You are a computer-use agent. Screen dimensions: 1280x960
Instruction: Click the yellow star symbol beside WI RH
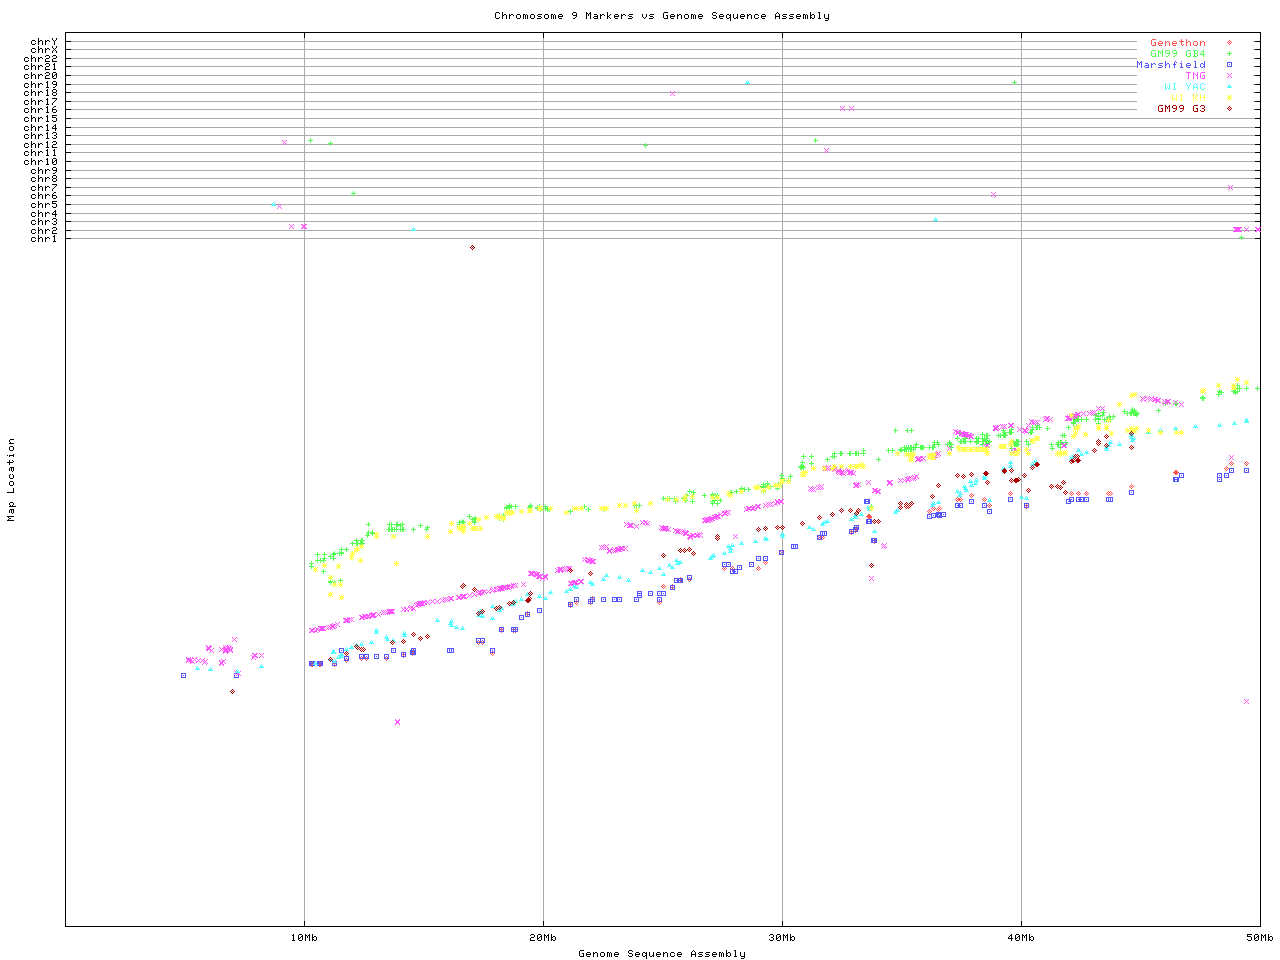(1229, 98)
